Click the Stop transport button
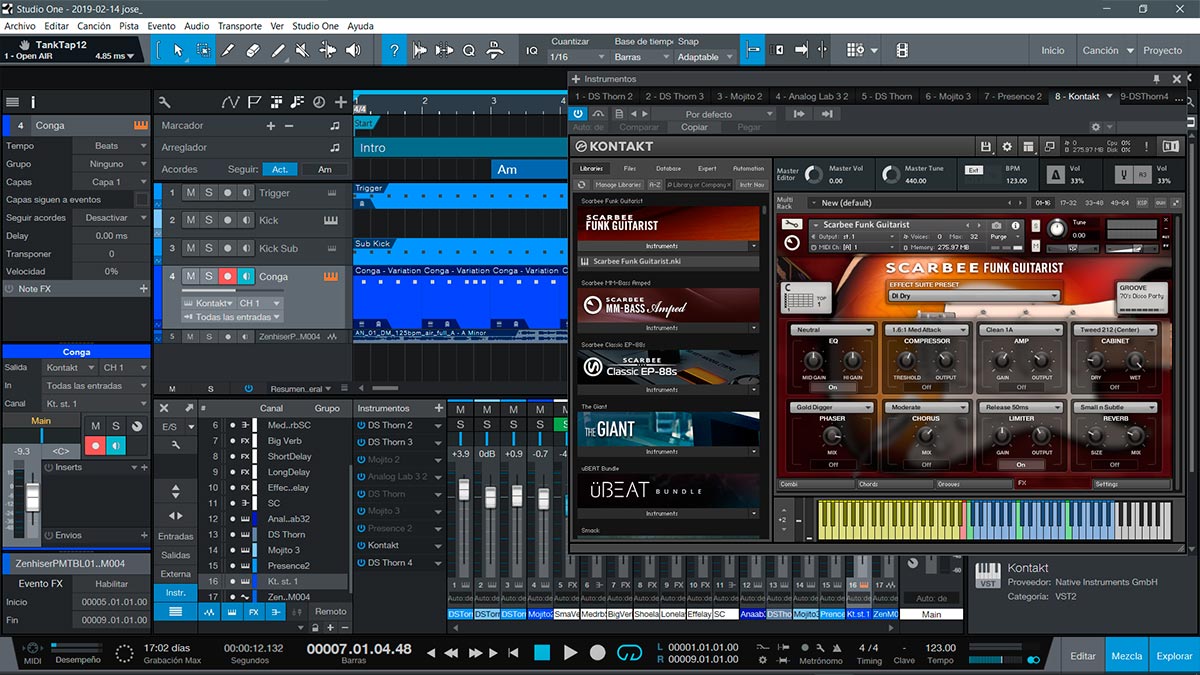 [542, 653]
